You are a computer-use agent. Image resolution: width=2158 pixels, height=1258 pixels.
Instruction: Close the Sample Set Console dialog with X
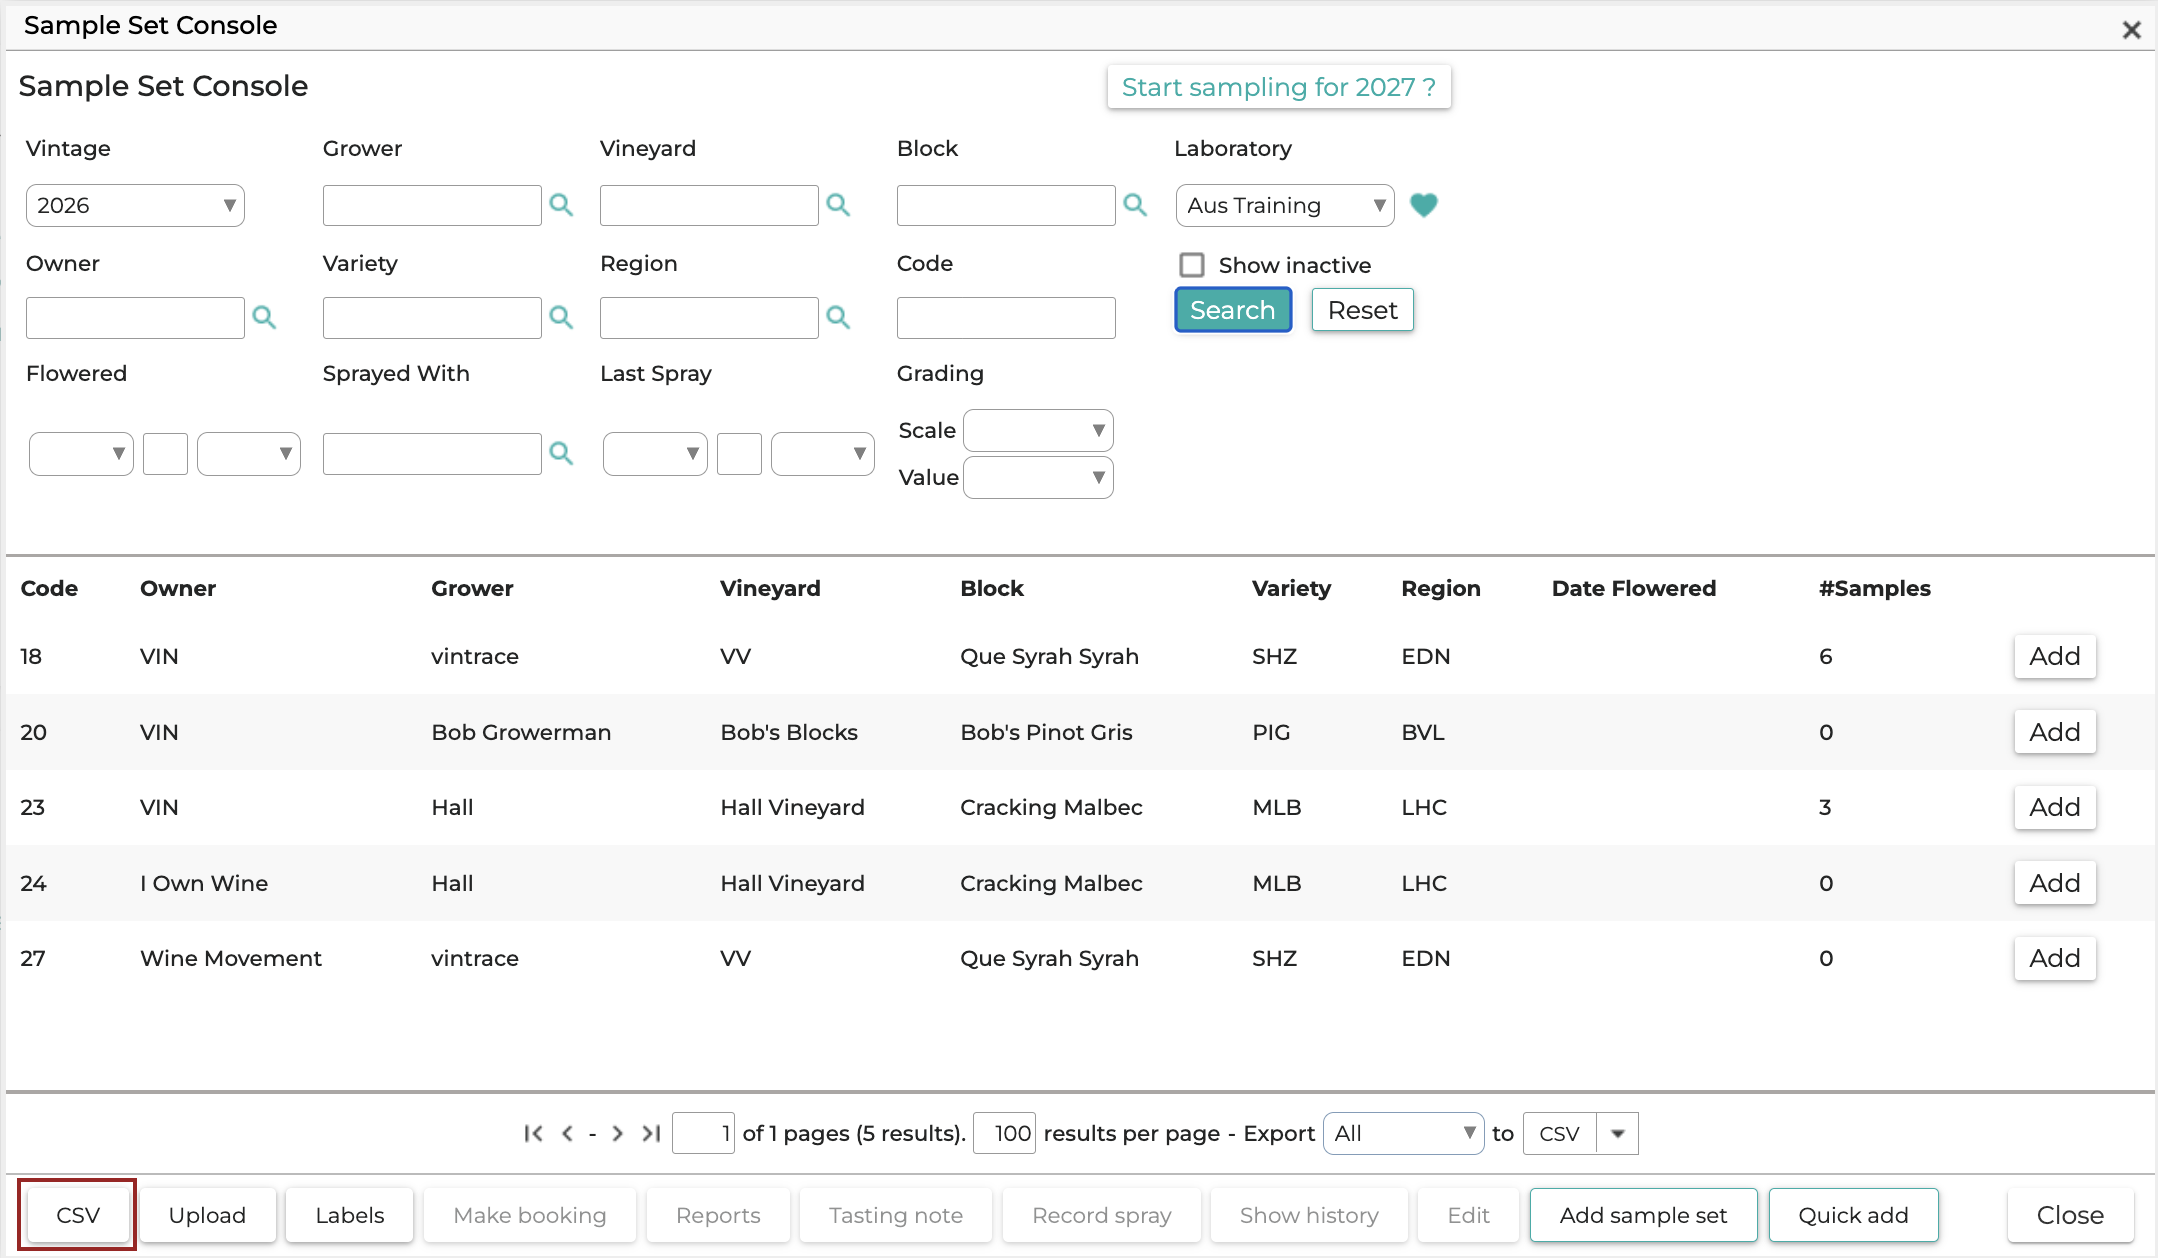pos(2131,30)
